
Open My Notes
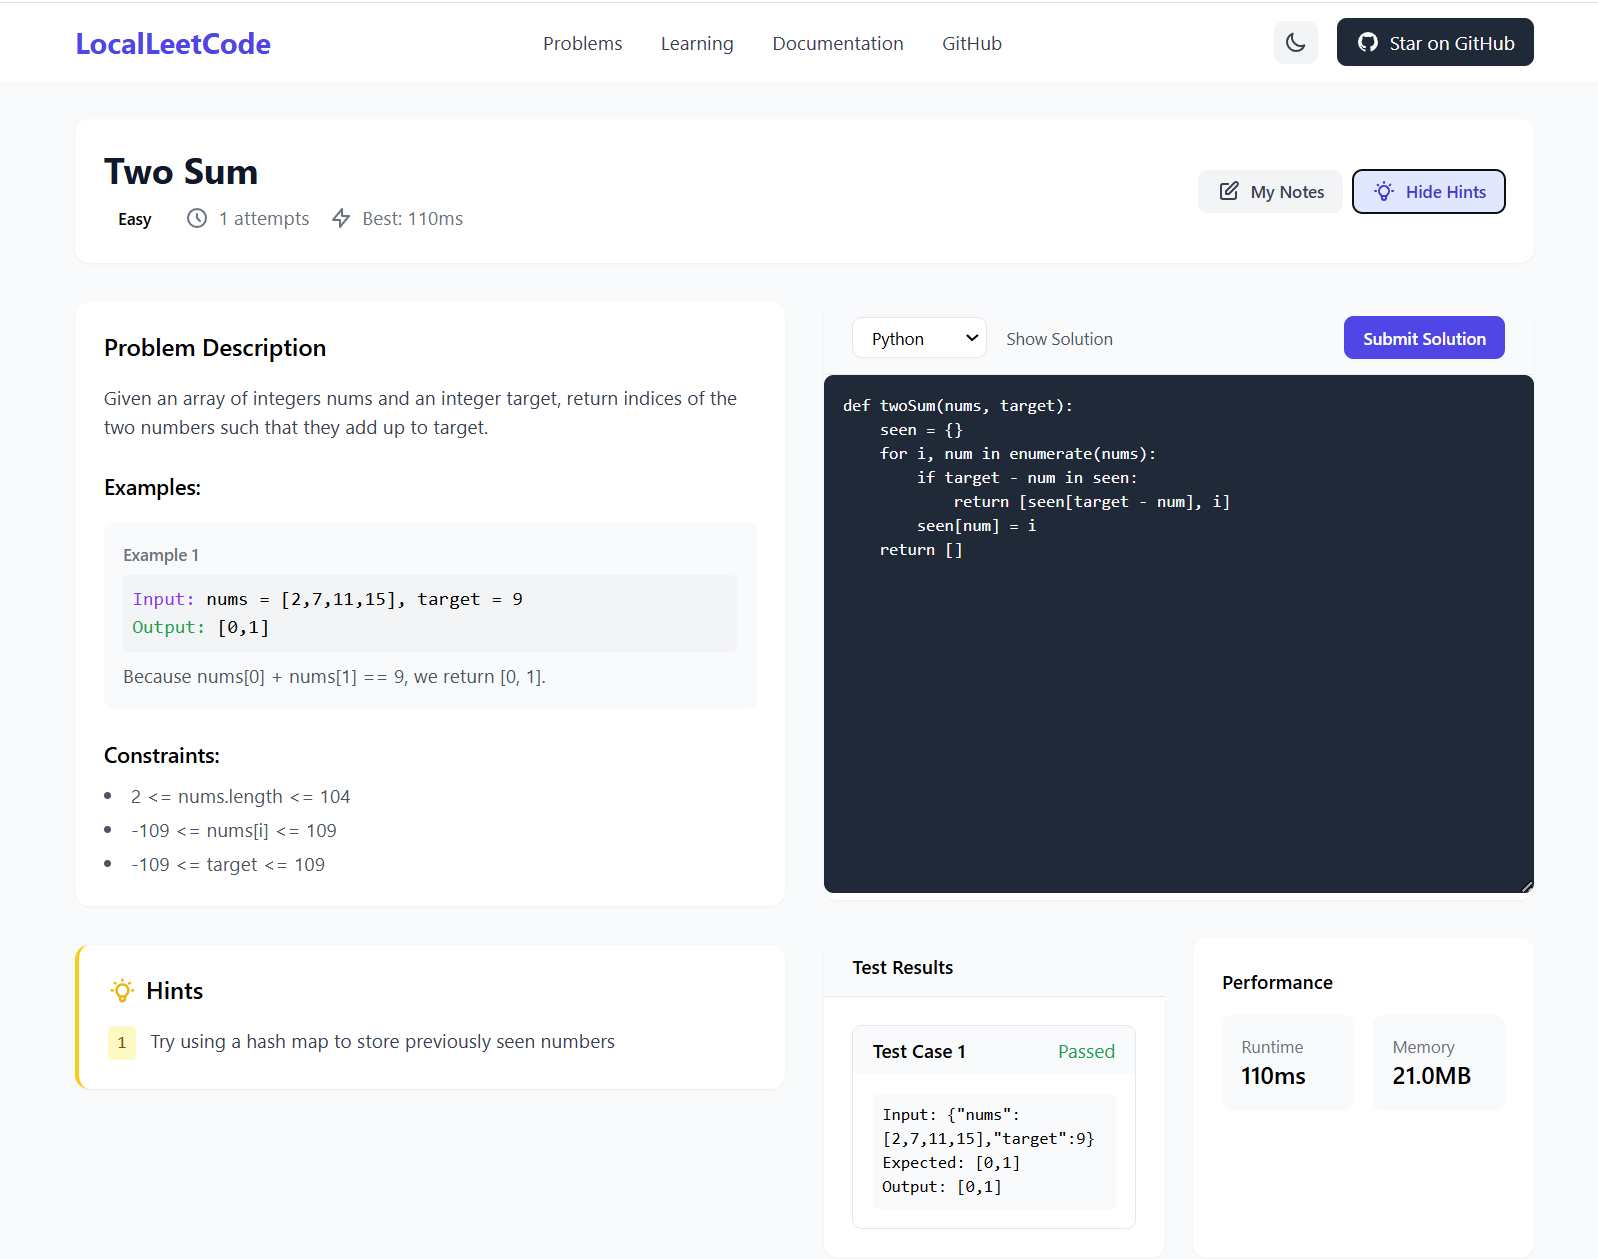pos(1270,191)
